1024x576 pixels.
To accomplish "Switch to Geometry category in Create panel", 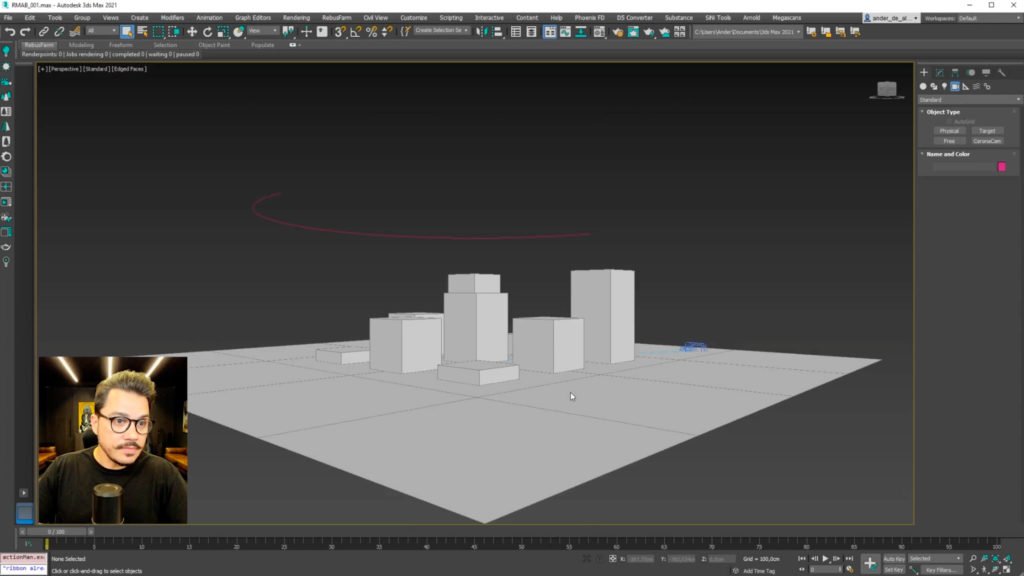I will (923, 87).
